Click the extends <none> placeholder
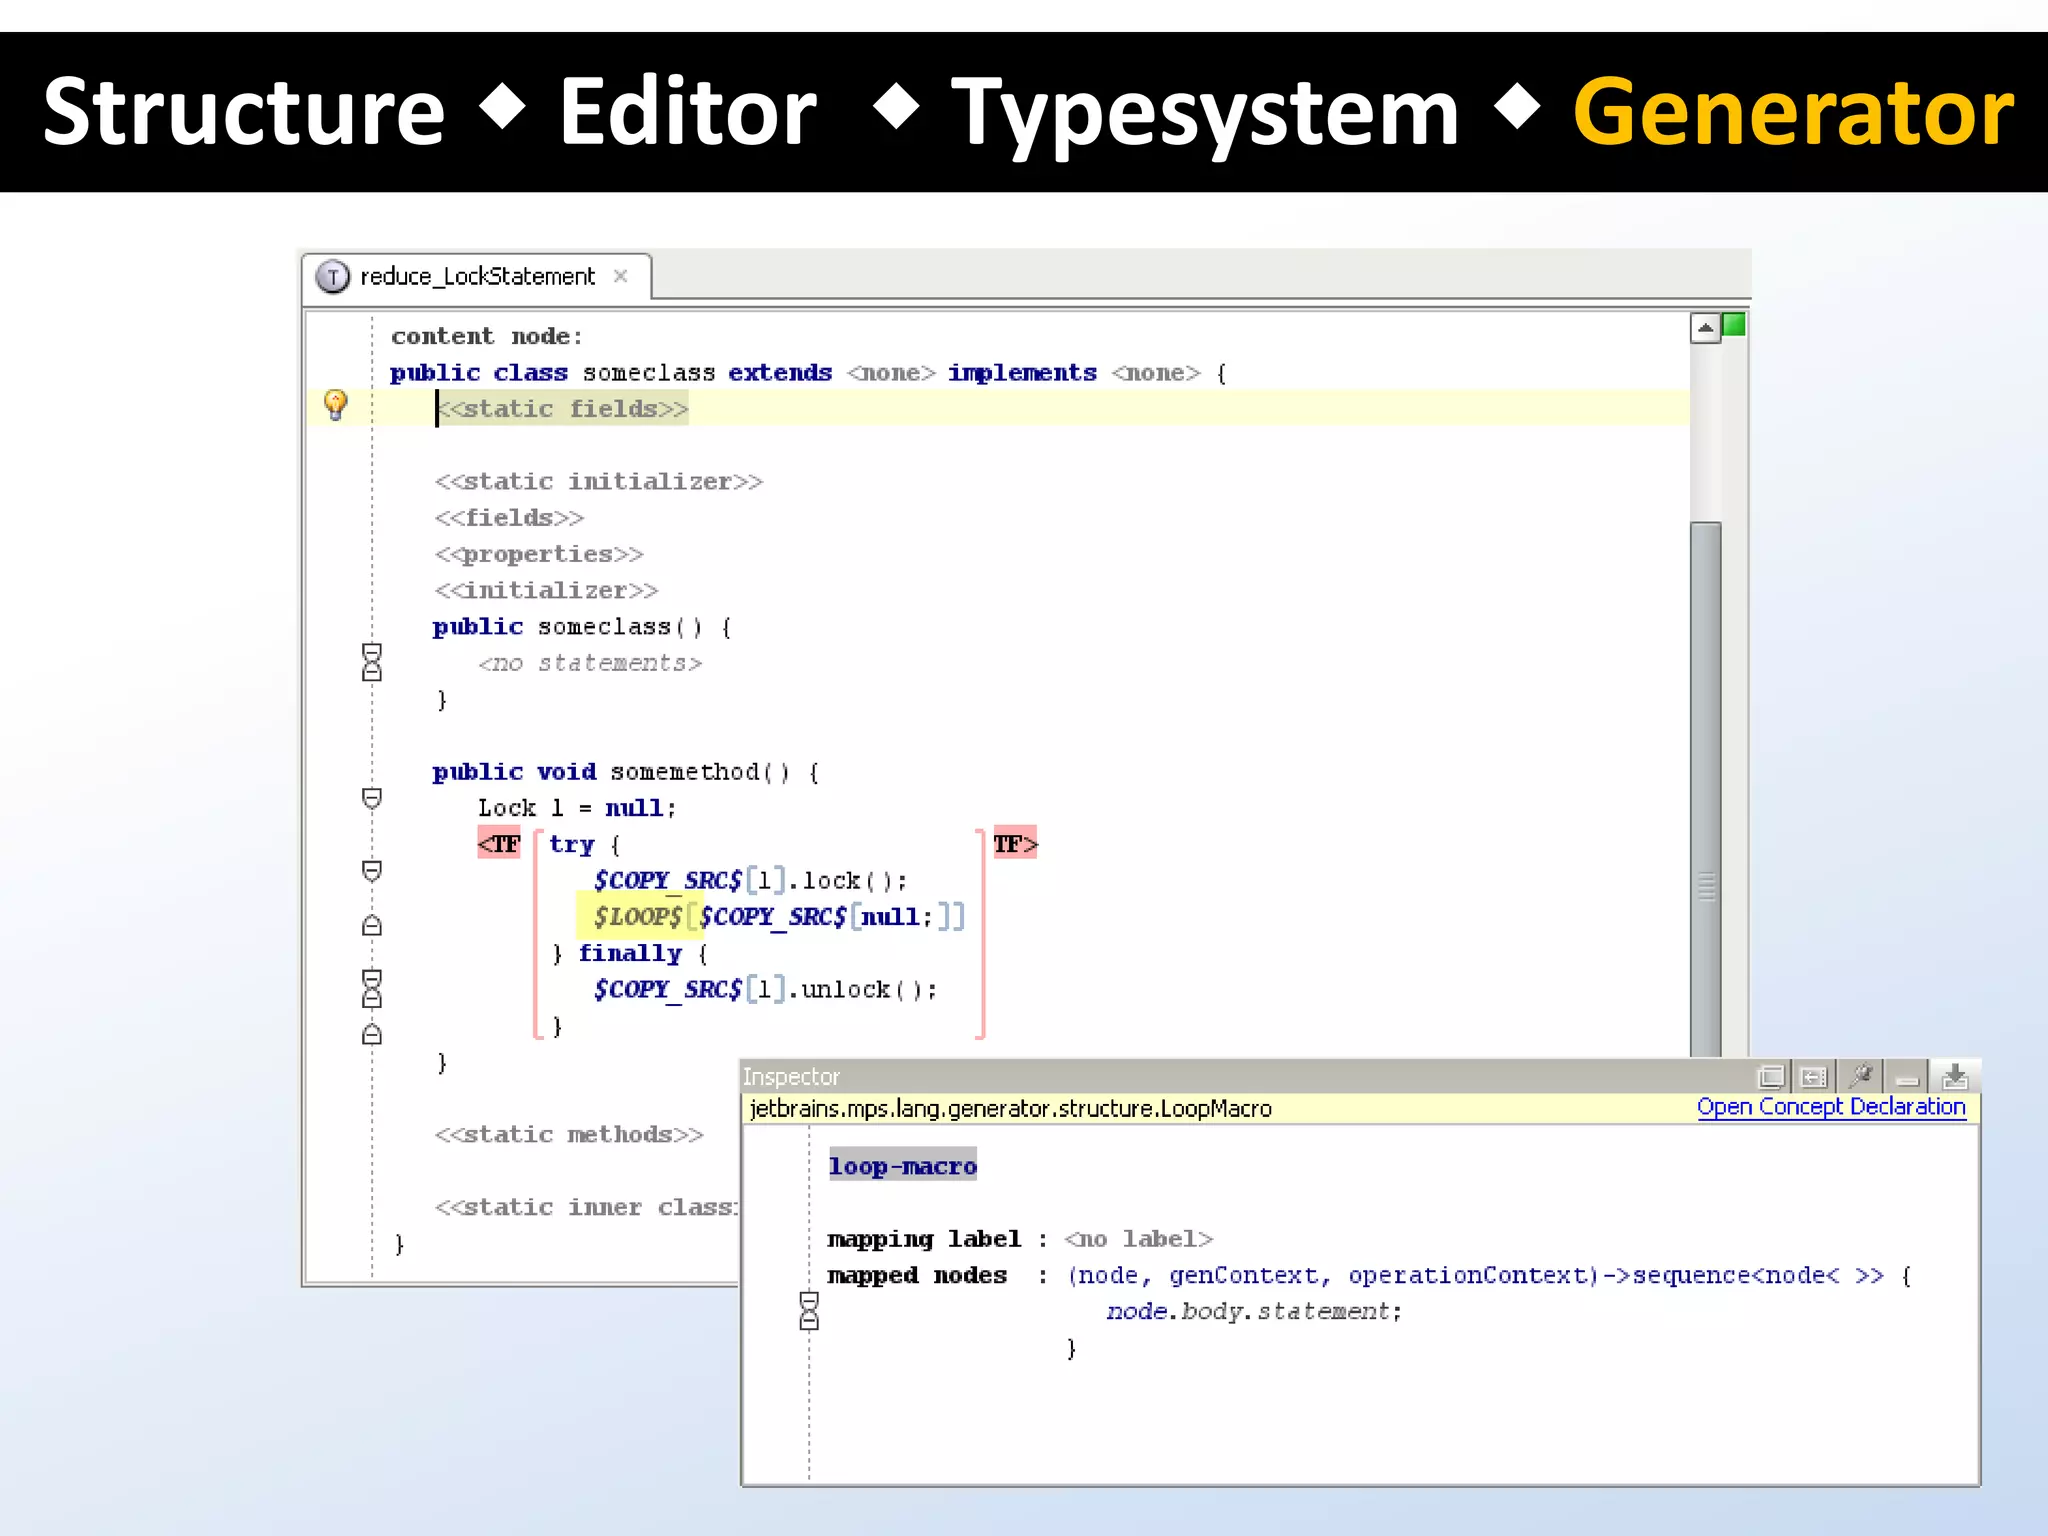The image size is (2048, 1536). click(x=892, y=373)
